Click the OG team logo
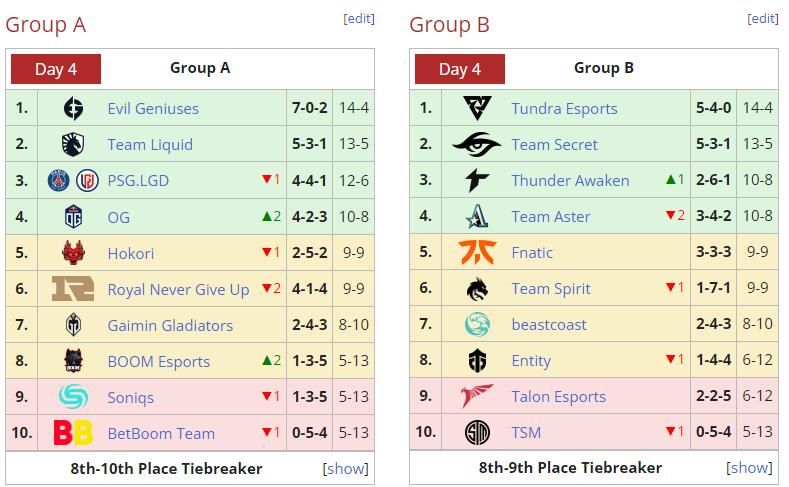789x487 pixels. click(x=73, y=217)
